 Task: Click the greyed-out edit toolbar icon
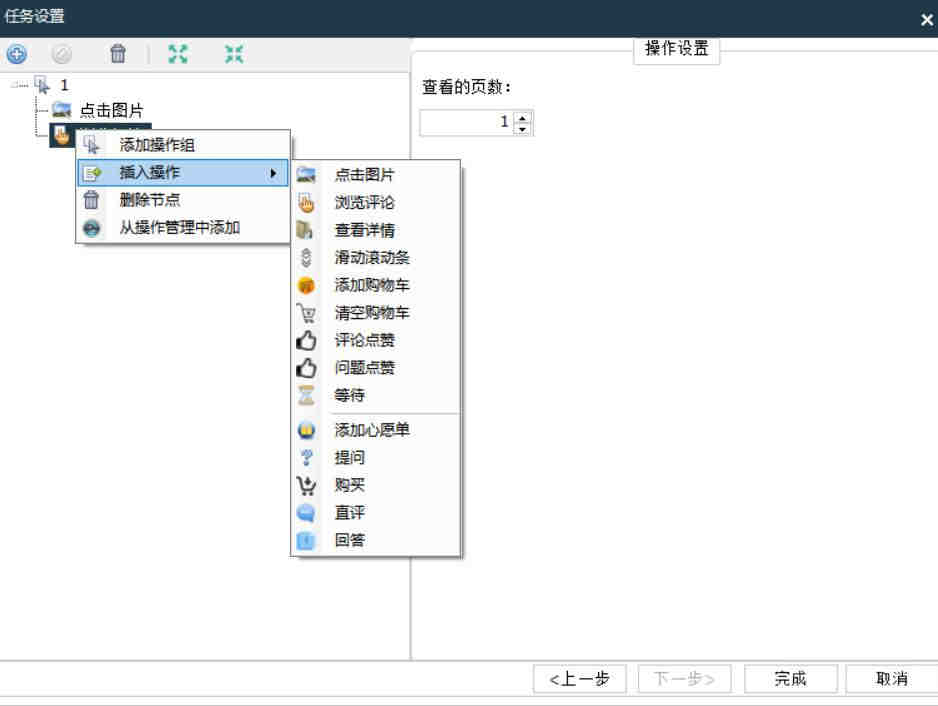[x=61, y=54]
